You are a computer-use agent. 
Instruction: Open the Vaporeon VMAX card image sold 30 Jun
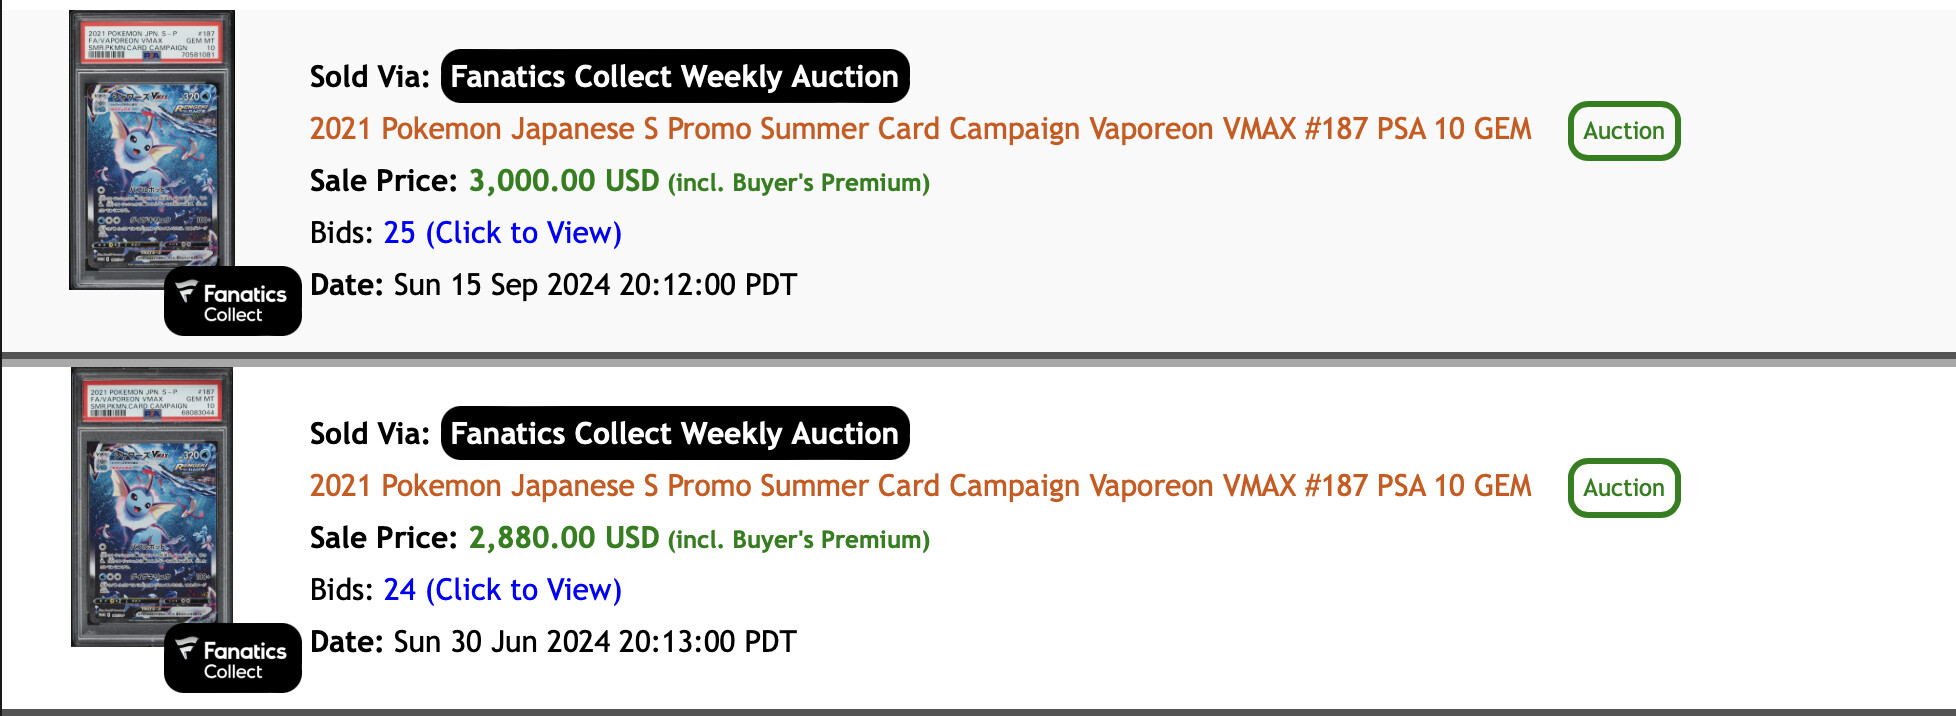coord(152,507)
